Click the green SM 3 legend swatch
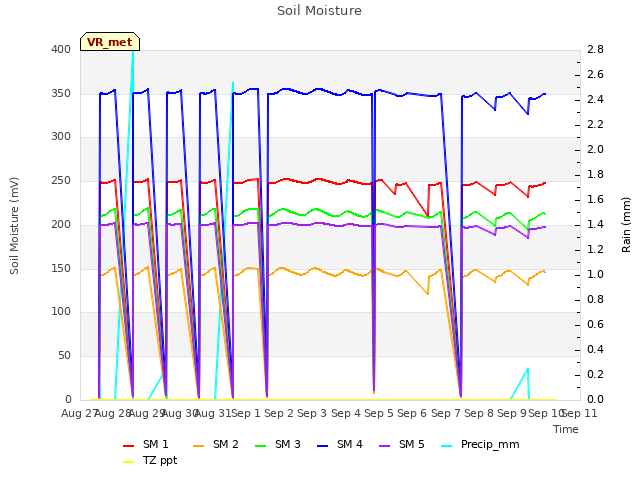This screenshot has height=480, width=640. point(260,446)
